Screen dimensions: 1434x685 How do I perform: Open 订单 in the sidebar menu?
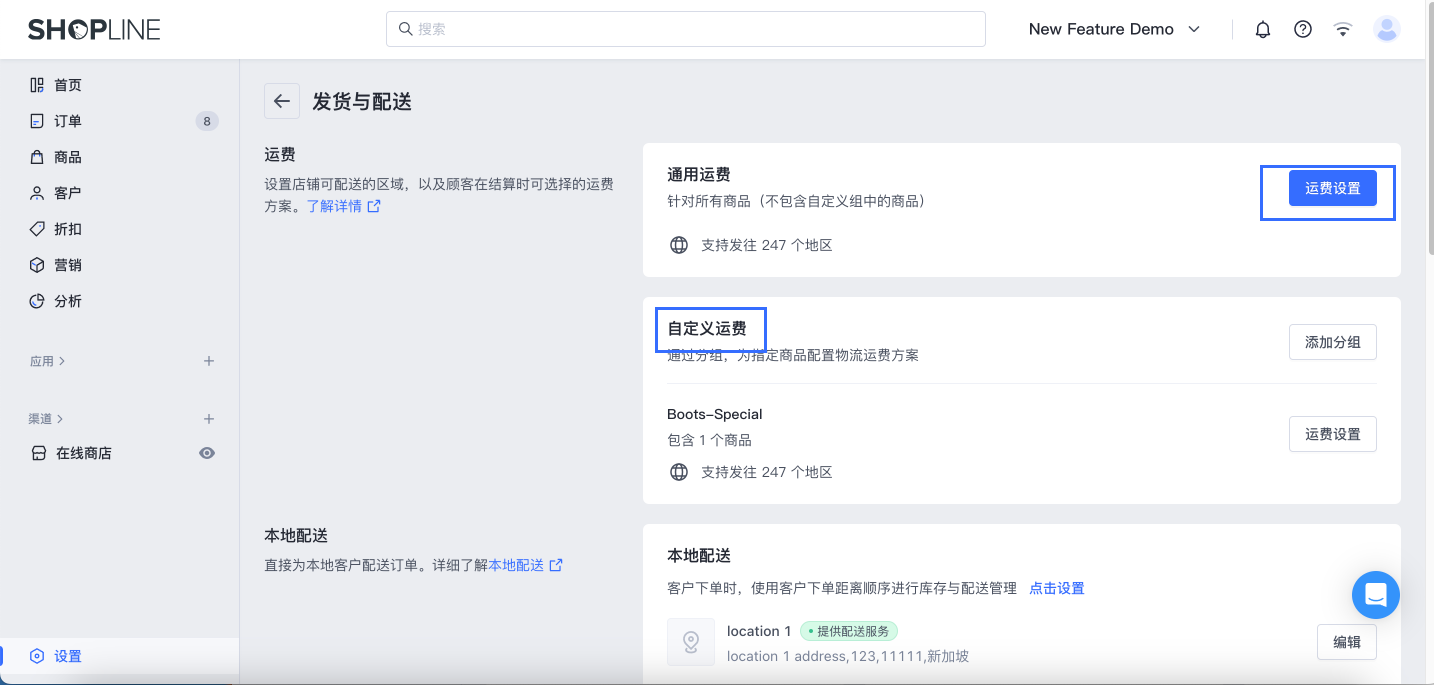click(68, 121)
